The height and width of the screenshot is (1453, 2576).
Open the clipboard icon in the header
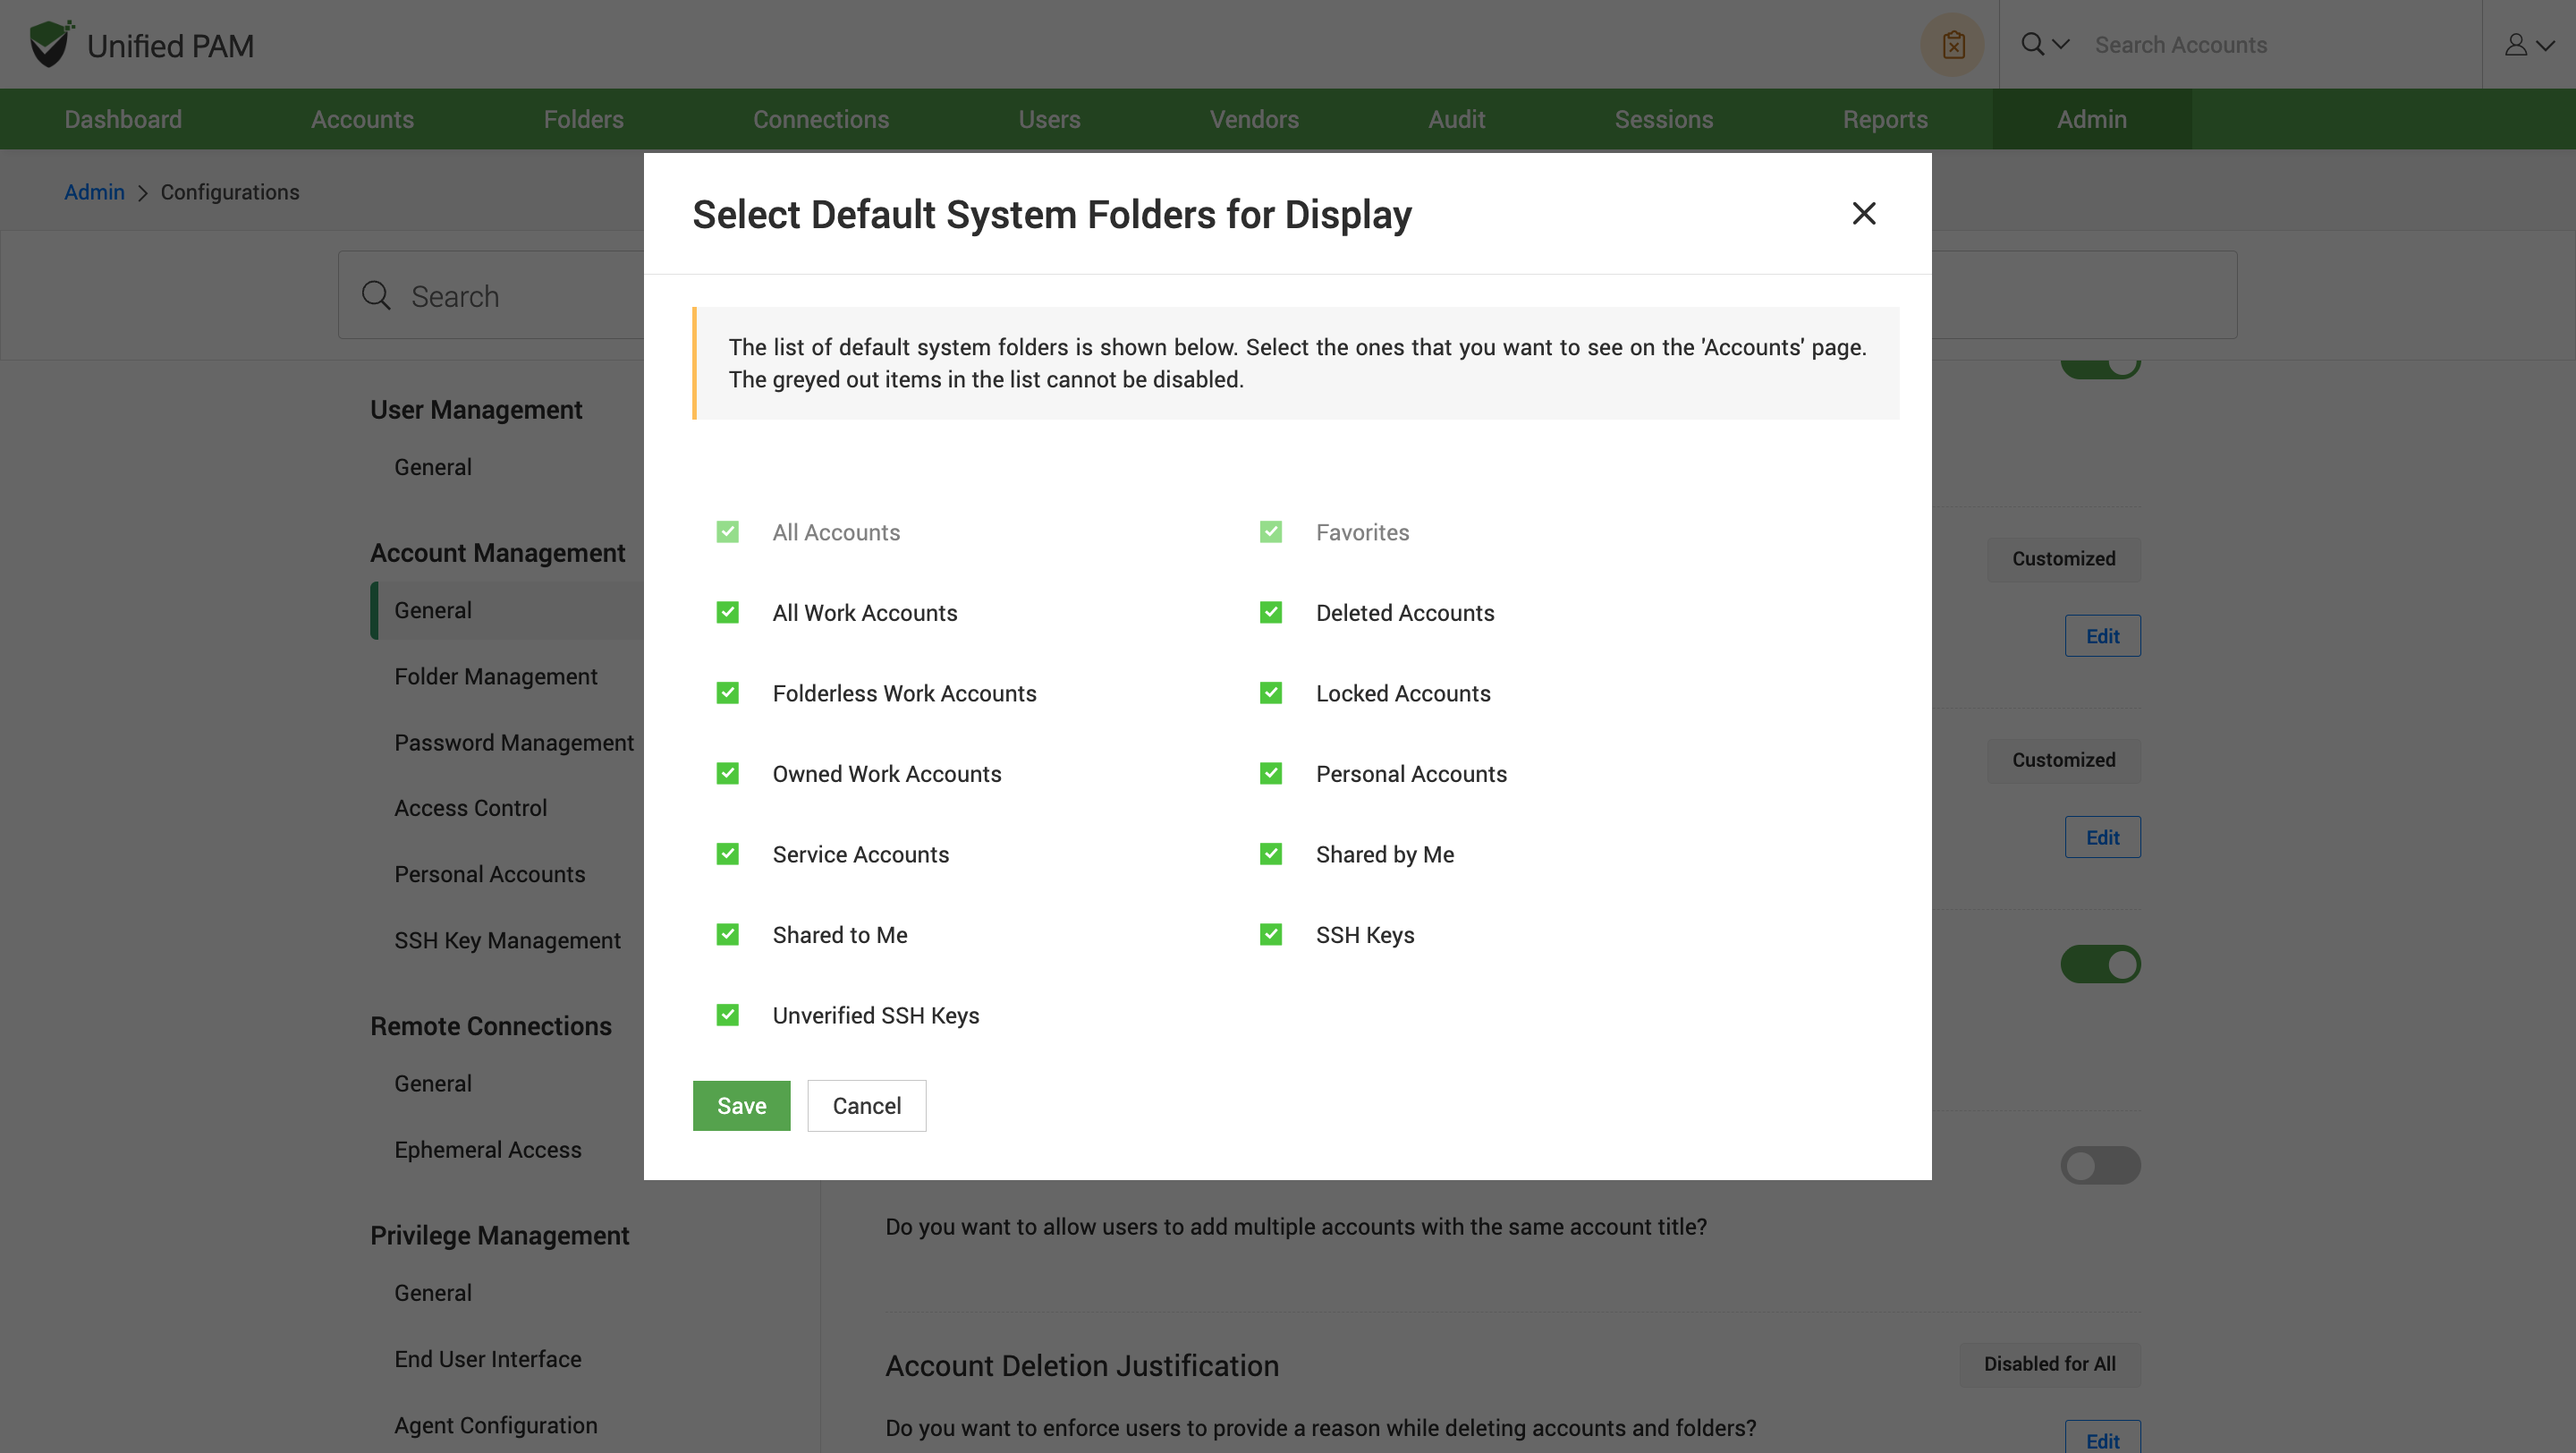(1952, 45)
